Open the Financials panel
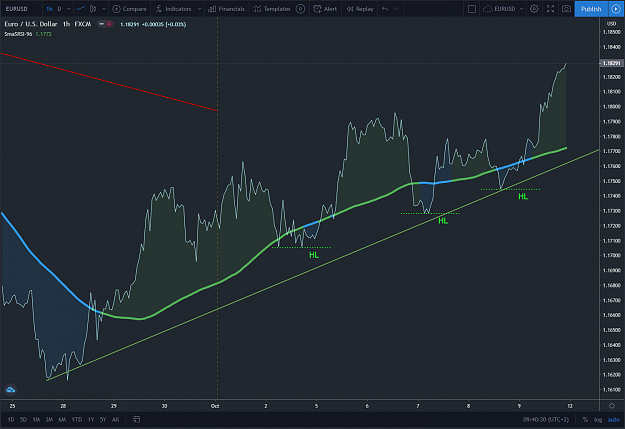The width and height of the screenshot is (625, 429). coord(226,8)
